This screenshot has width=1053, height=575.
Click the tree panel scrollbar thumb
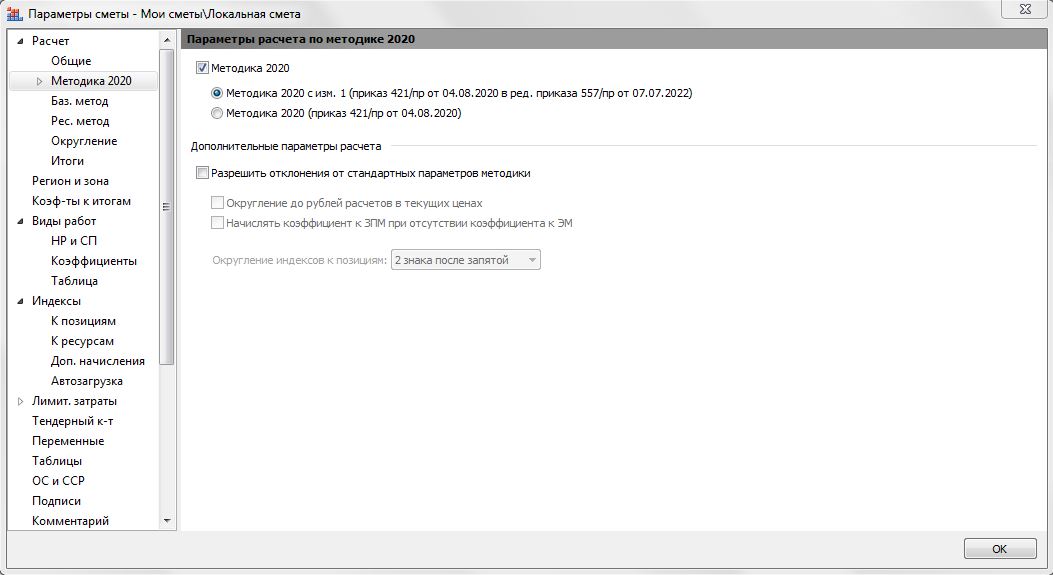tap(167, 207)
